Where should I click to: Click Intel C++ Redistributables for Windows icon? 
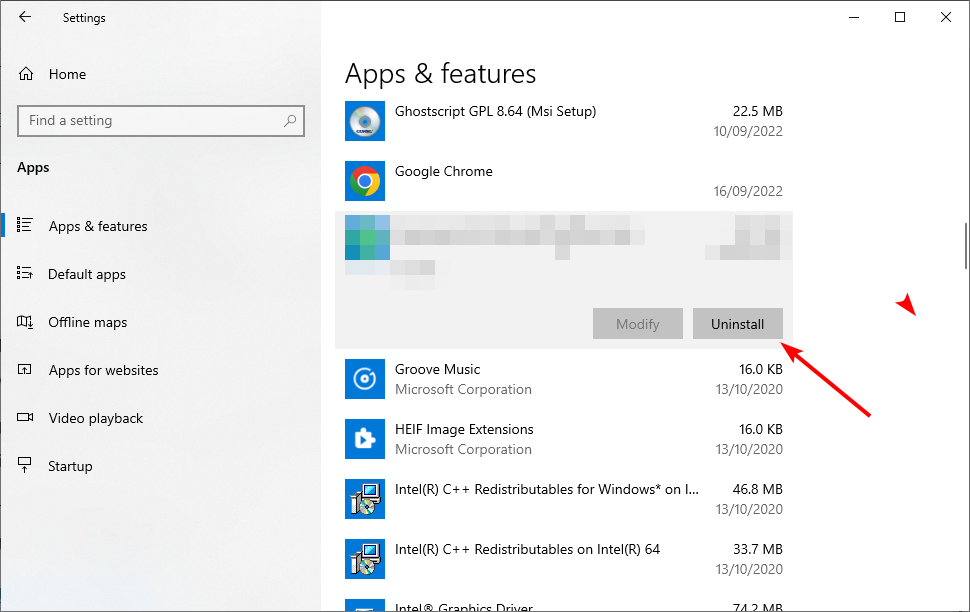point(365,499)
